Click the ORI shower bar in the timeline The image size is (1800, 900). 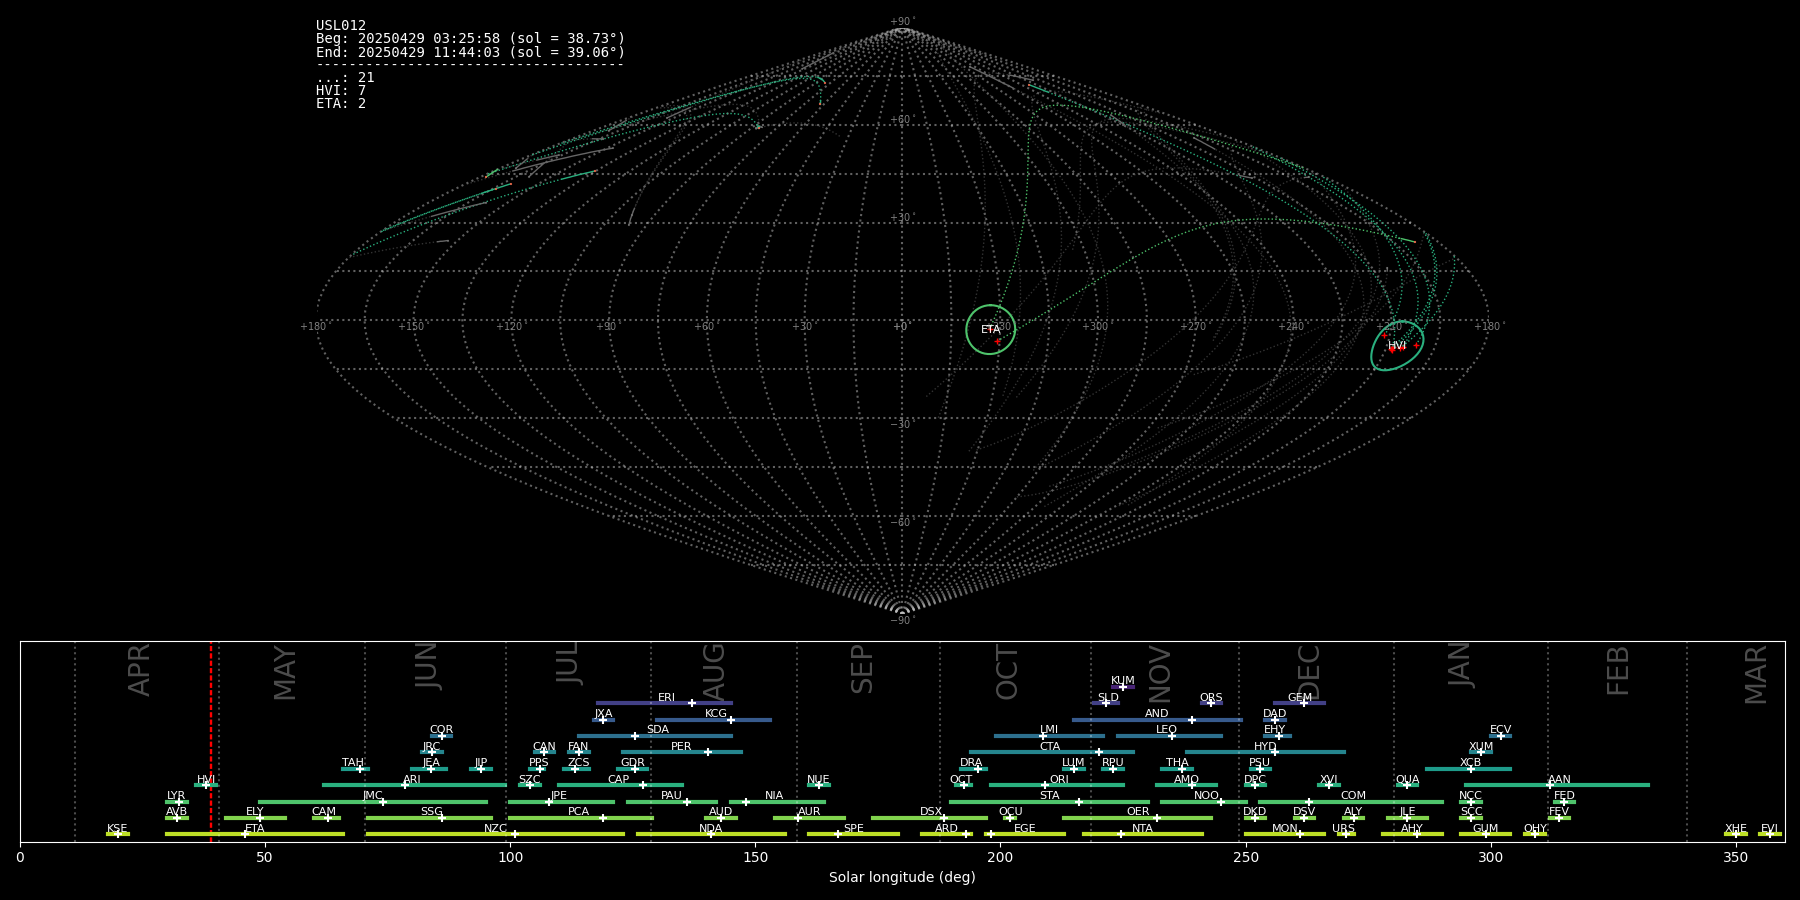1057,785
